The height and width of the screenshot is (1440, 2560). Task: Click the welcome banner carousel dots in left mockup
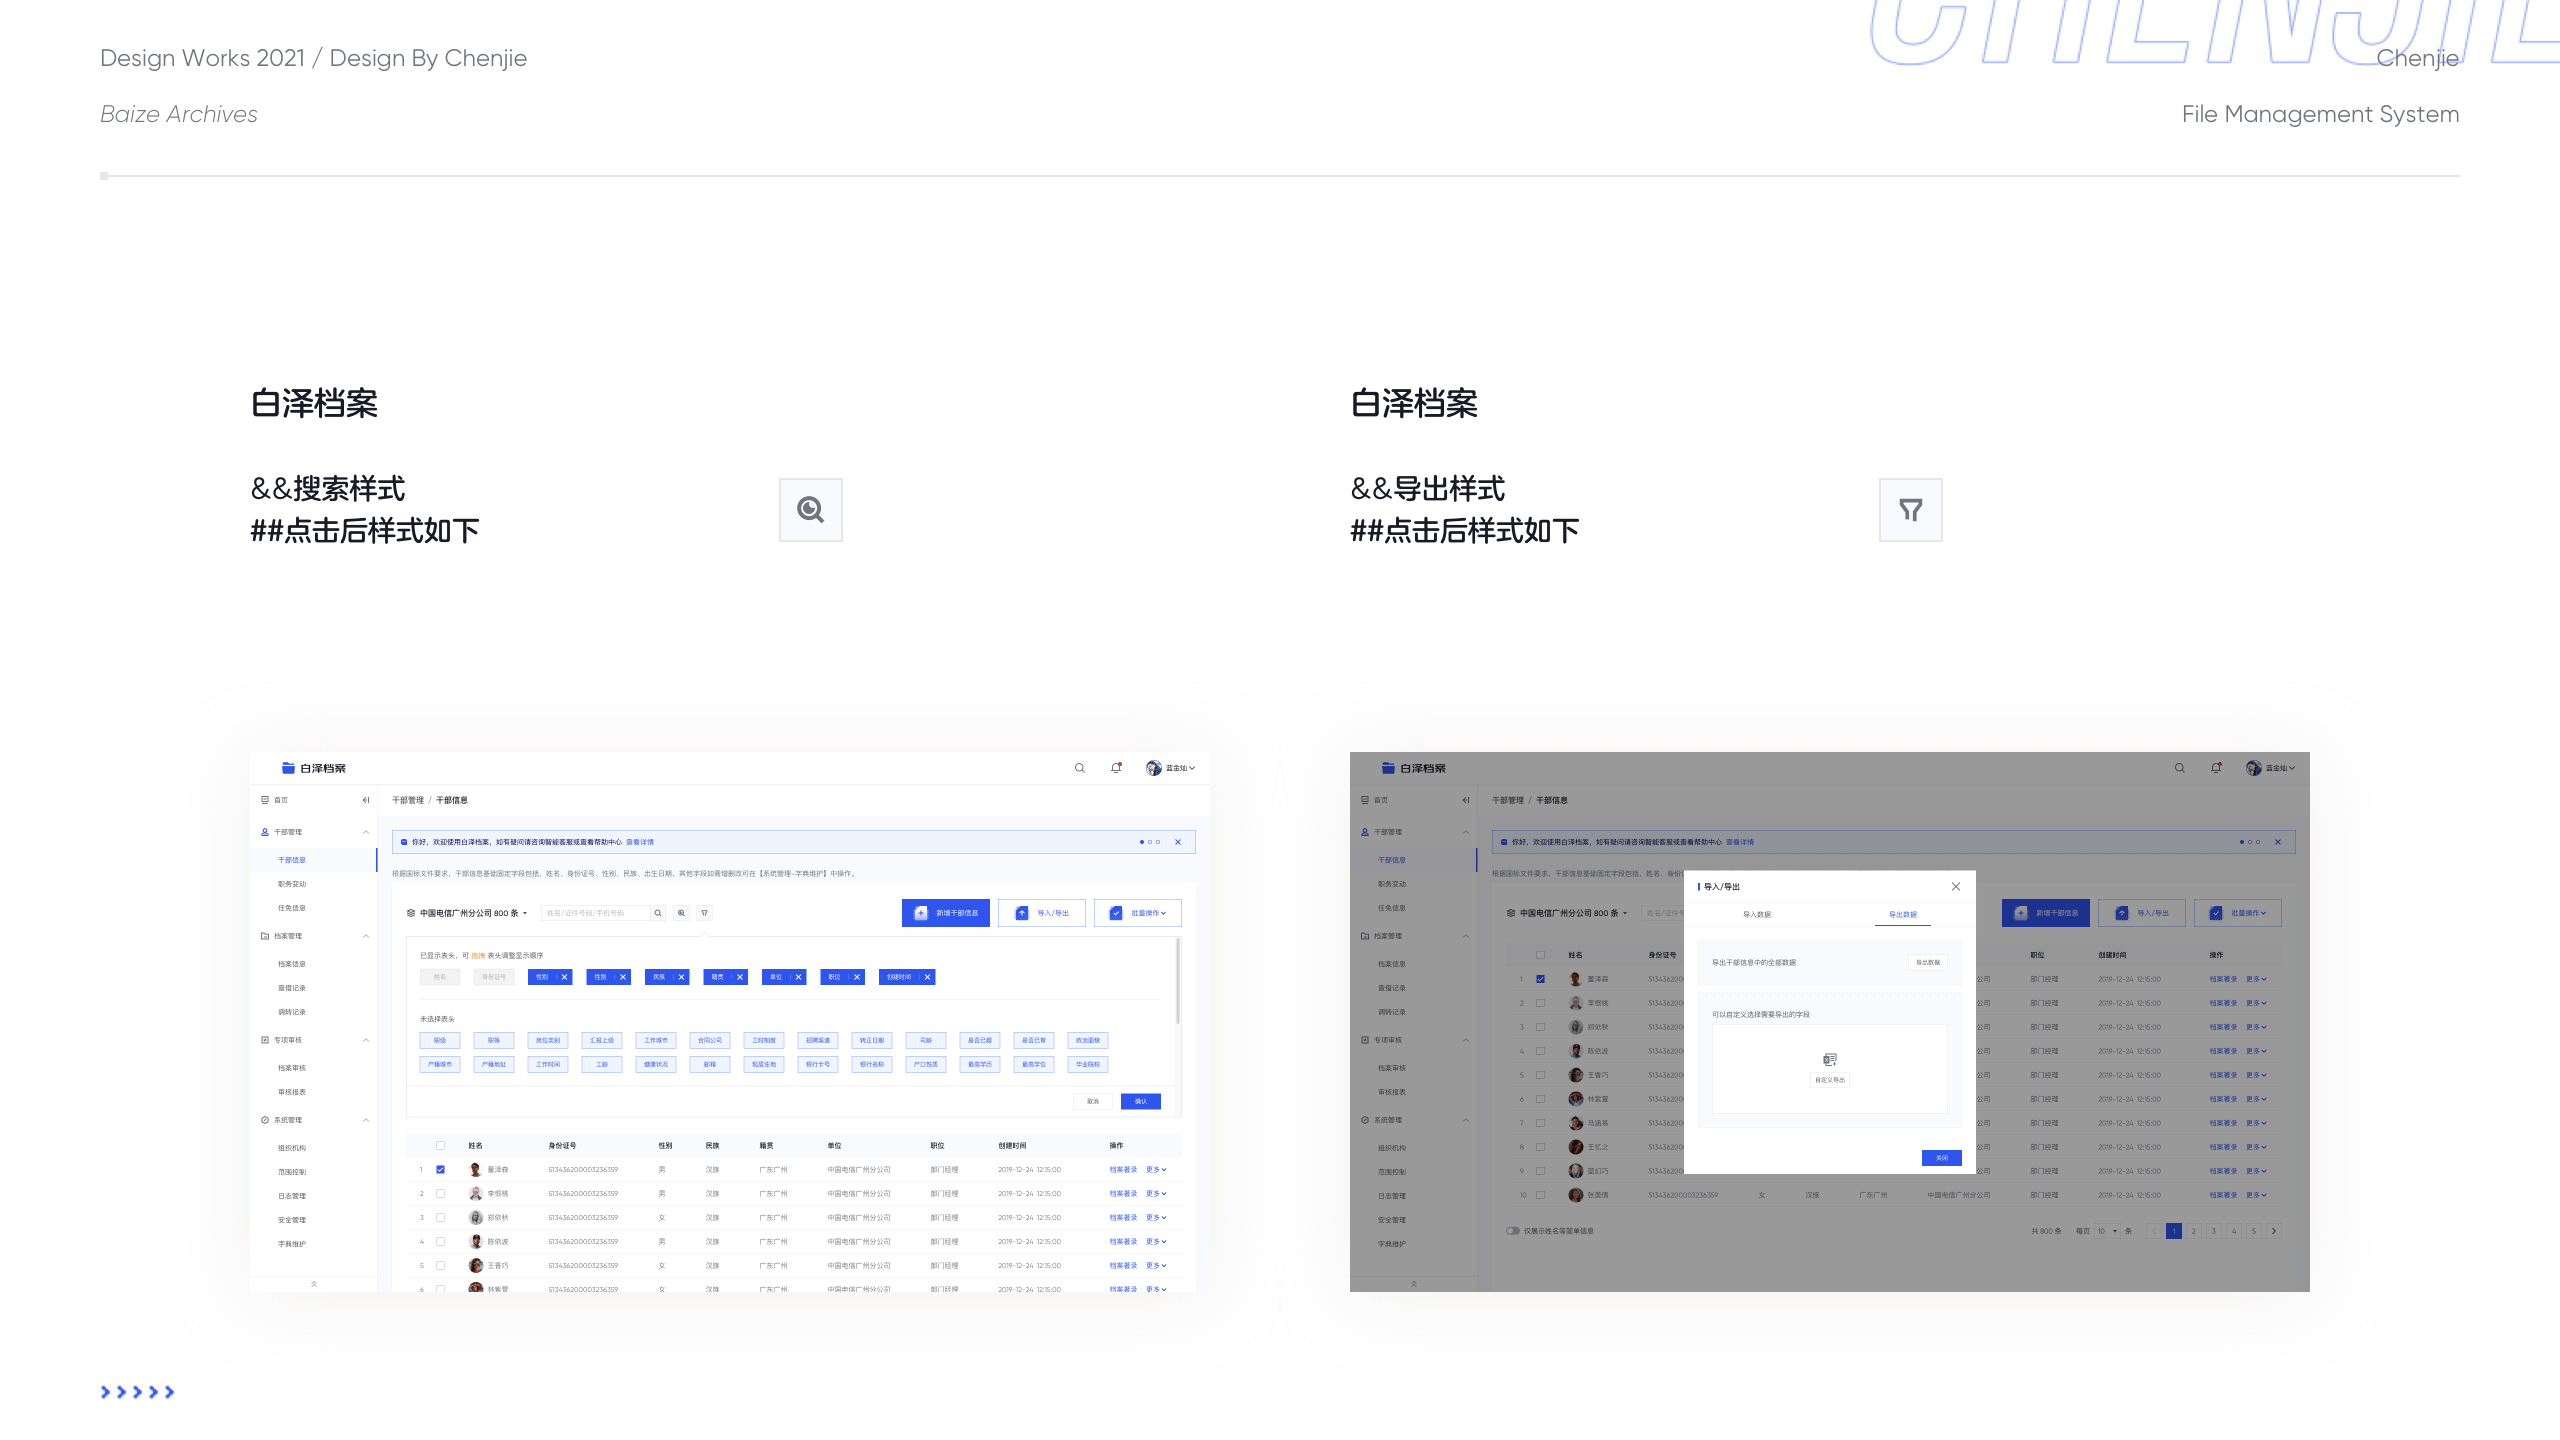click(1150, 842)
